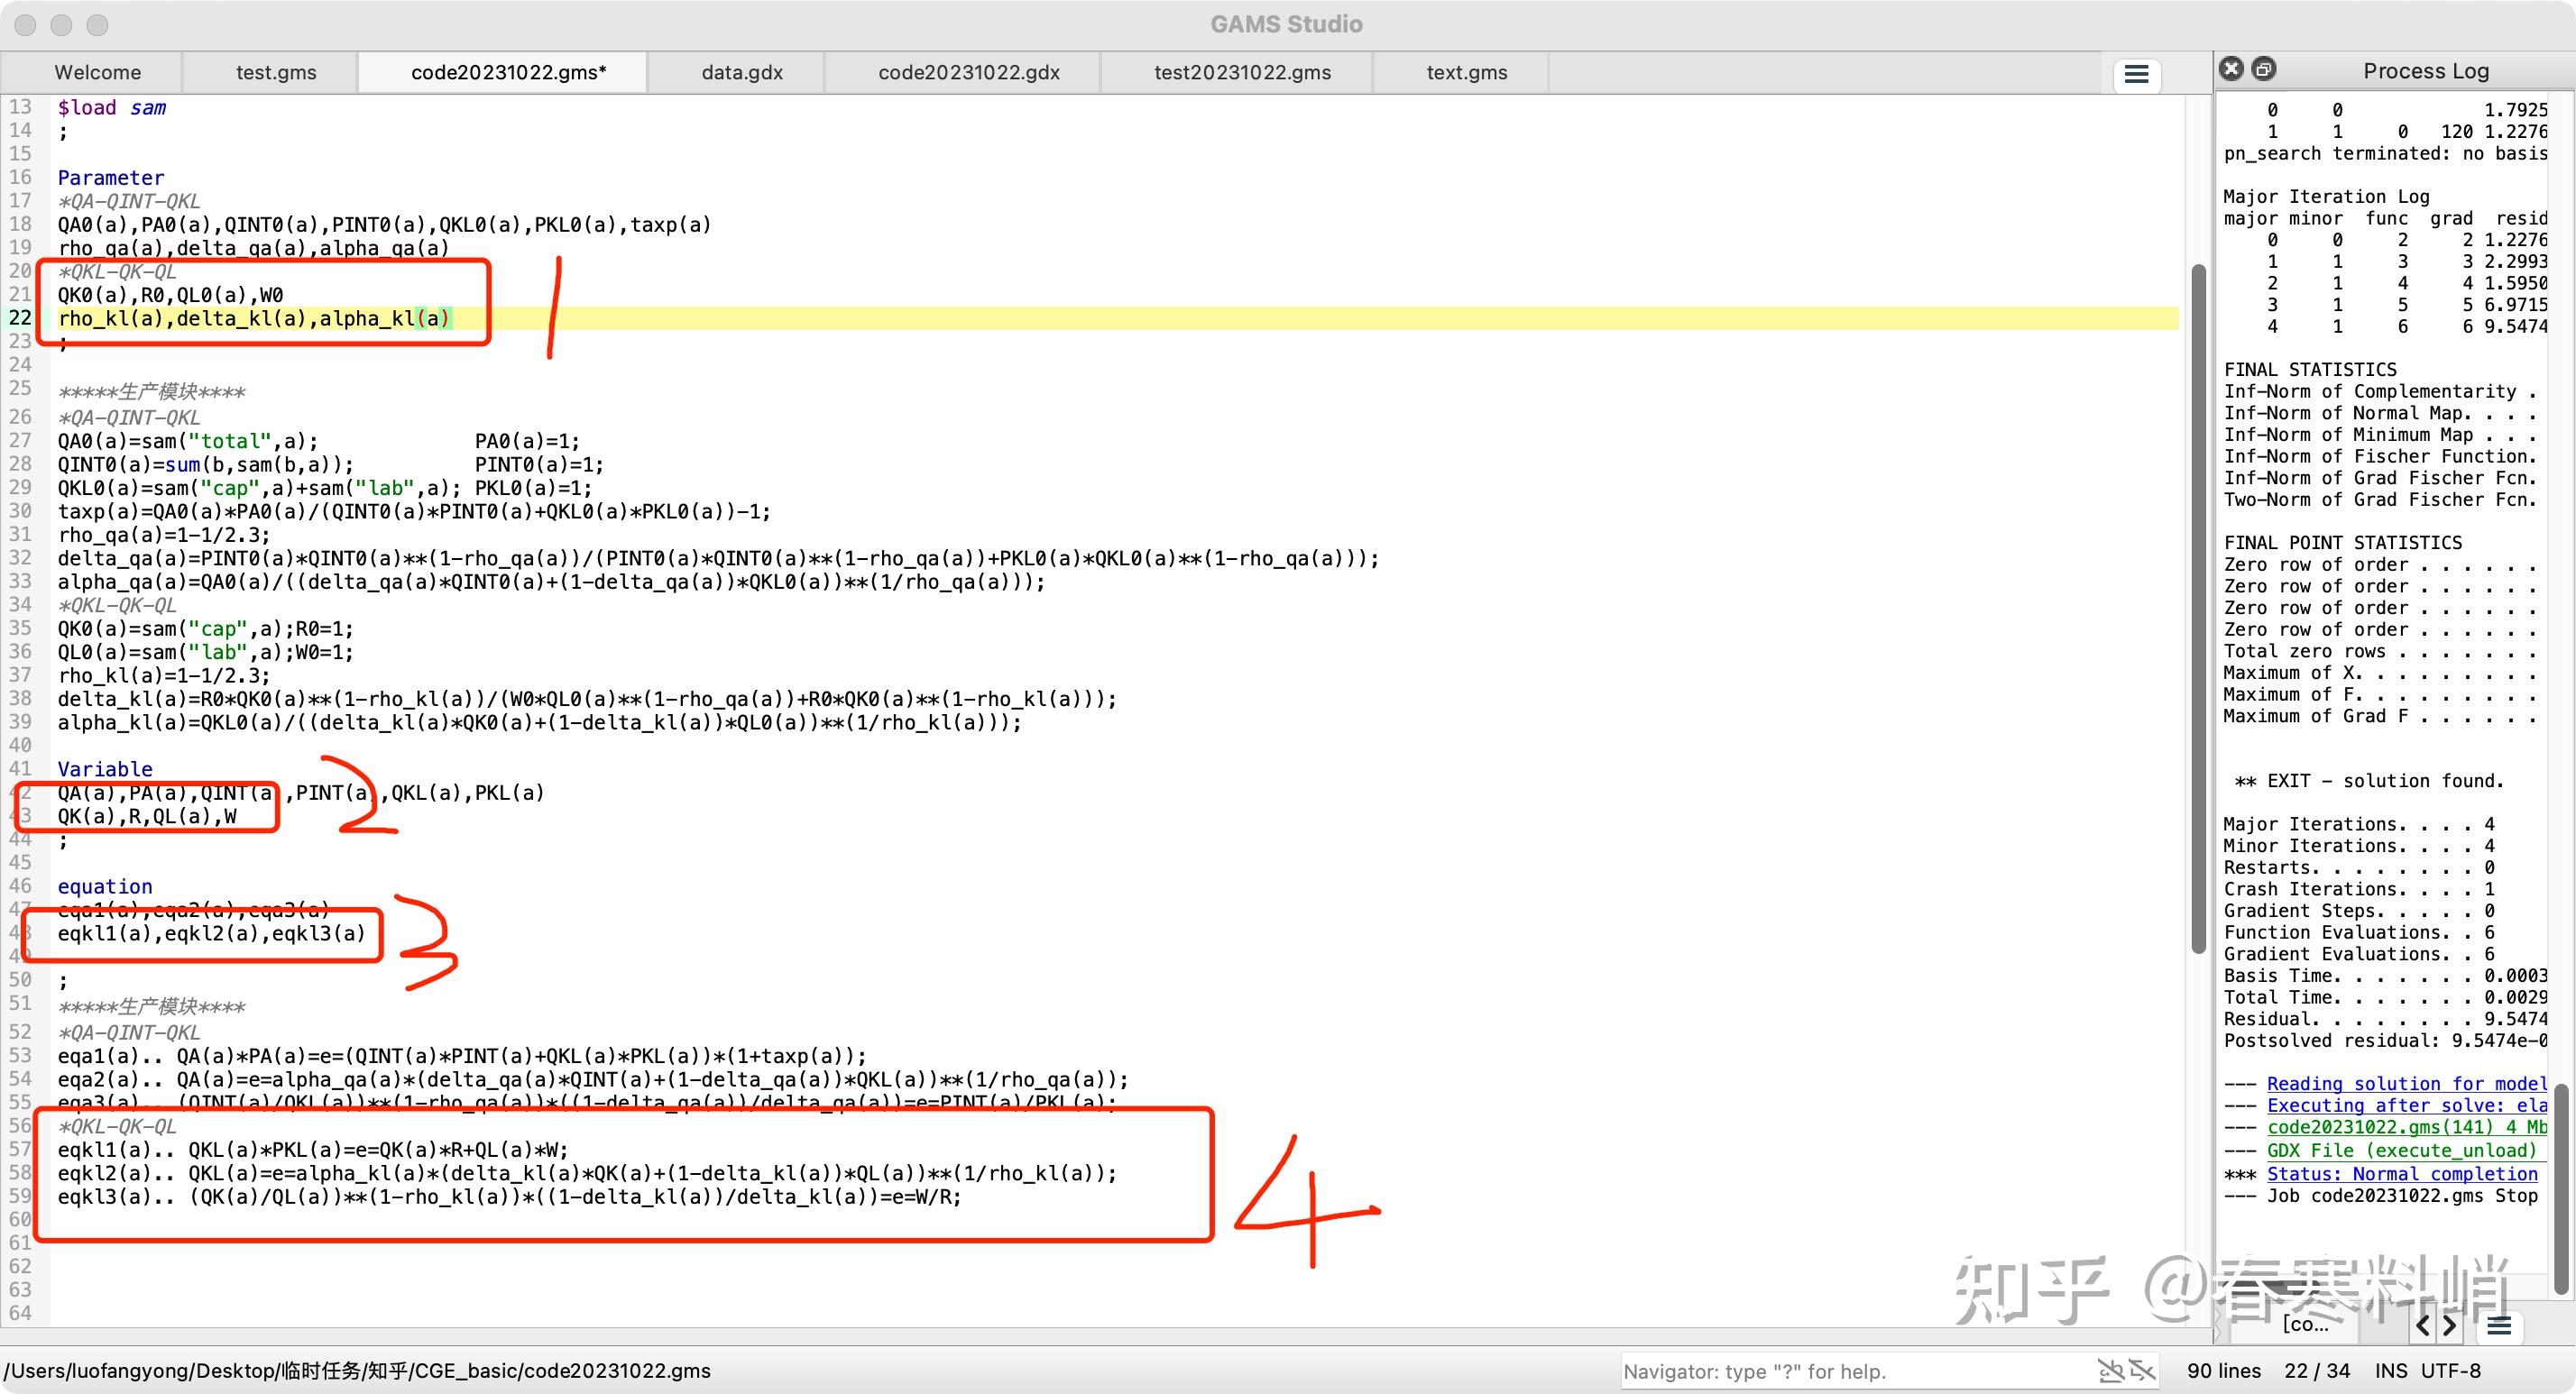Open the editor tab list hamburger menu
The image size is (2576, 1394).
pos(2136,75)
